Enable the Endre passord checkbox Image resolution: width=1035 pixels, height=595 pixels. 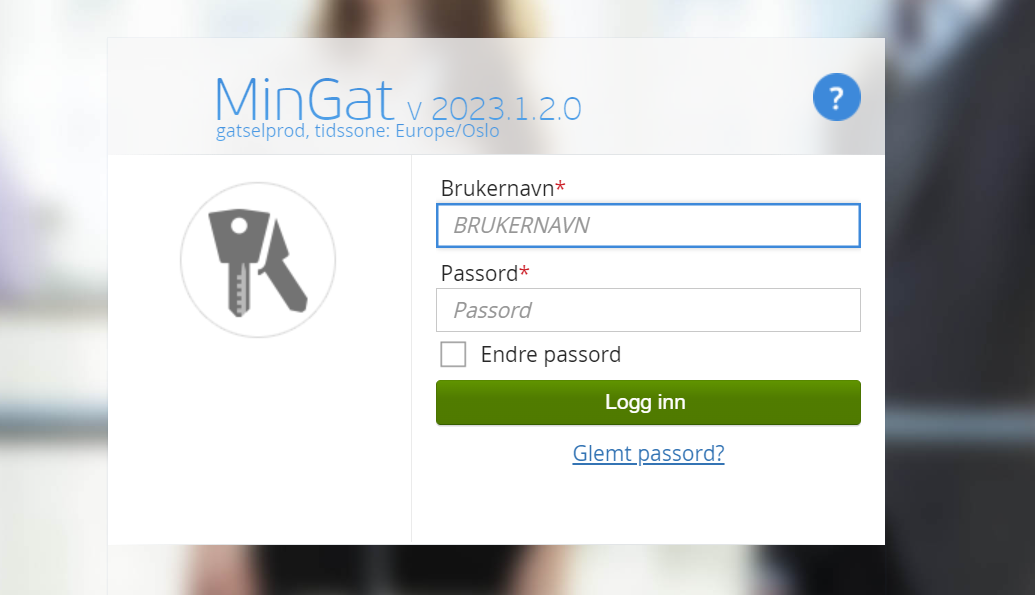point(453,355)
